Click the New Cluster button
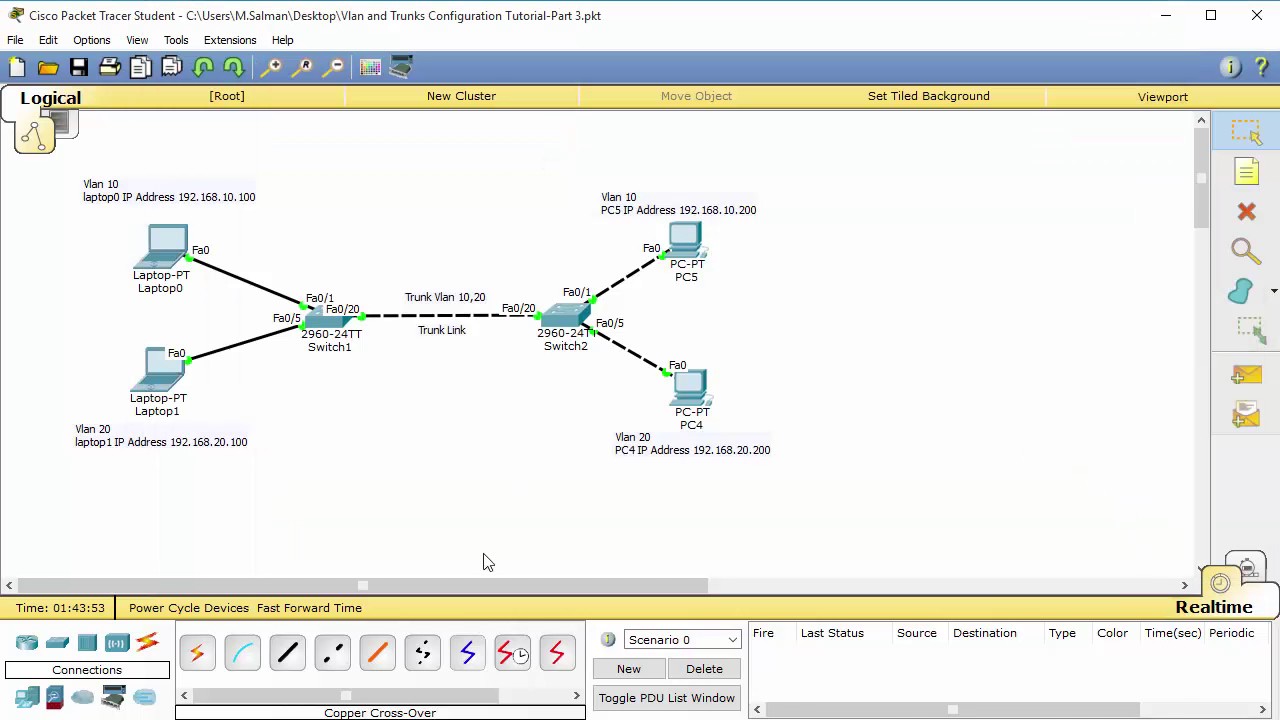 click(461, 96)
